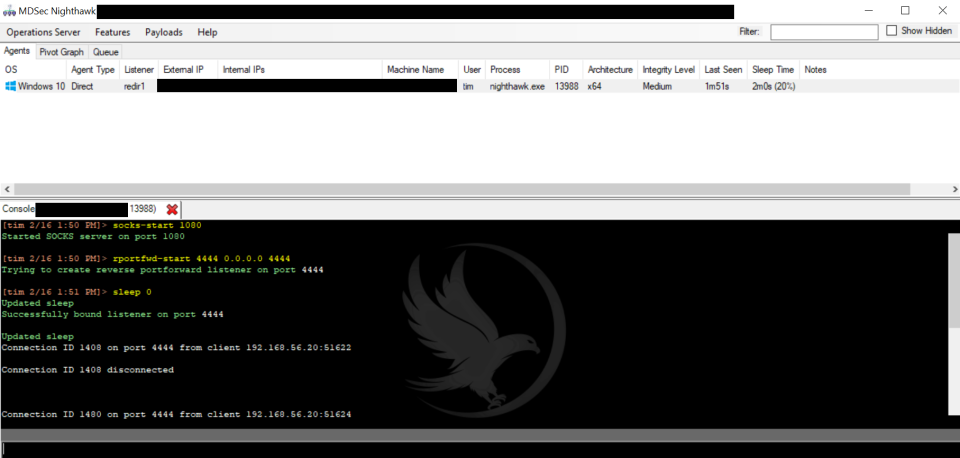Image resolution: width=960 pixels, height=458 pixels.
Task: Click the Connection ID 1408 from client line
Action: (176, 348)
